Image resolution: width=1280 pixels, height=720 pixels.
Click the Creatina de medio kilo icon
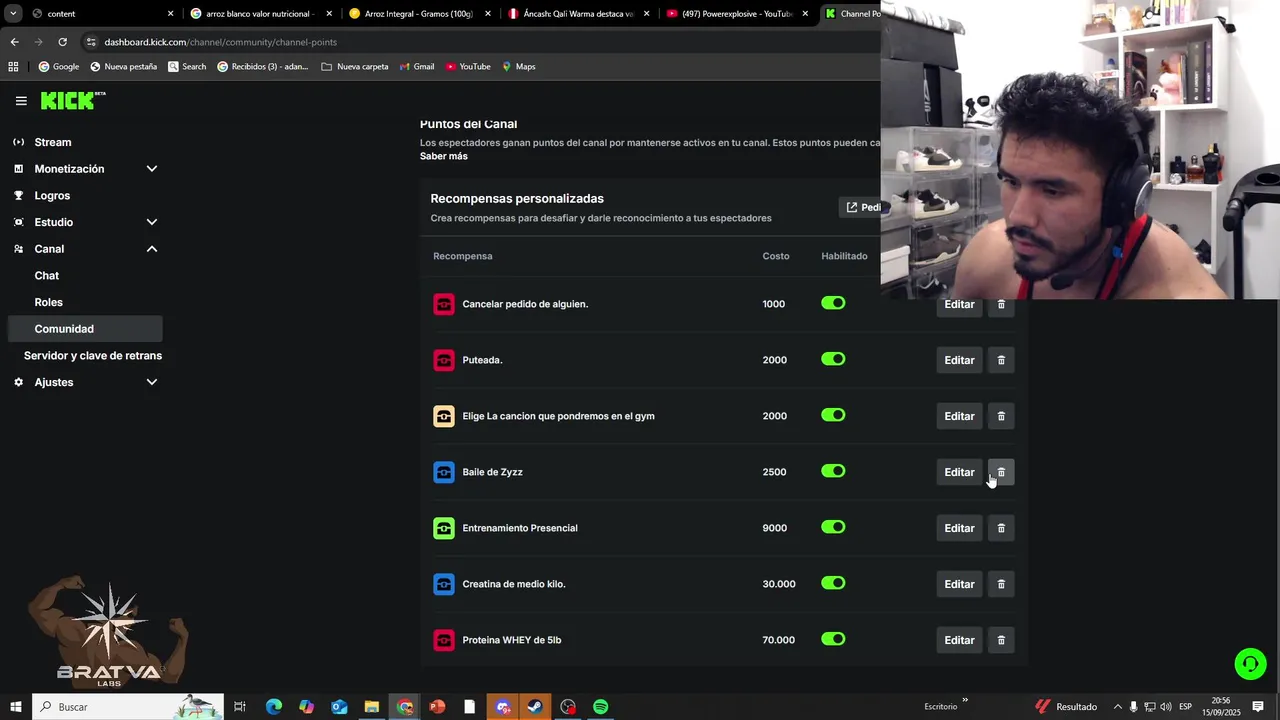444,584
